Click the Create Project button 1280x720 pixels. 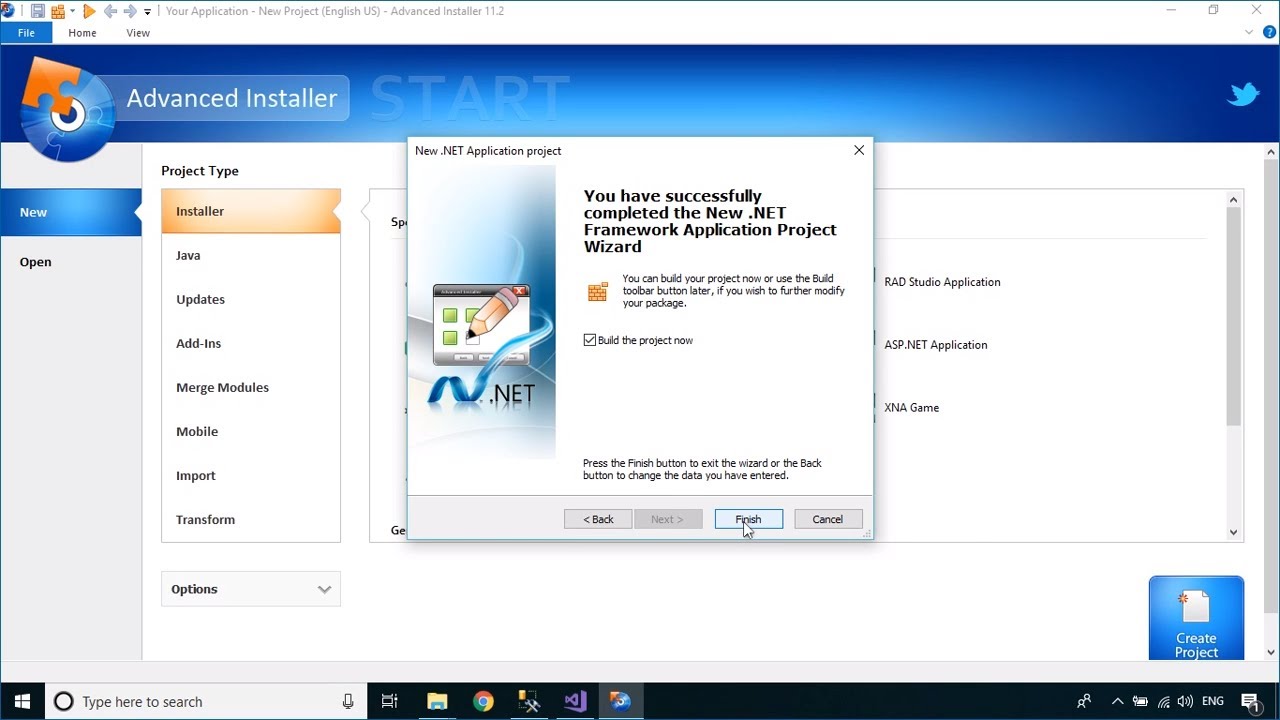[1196, 618]
